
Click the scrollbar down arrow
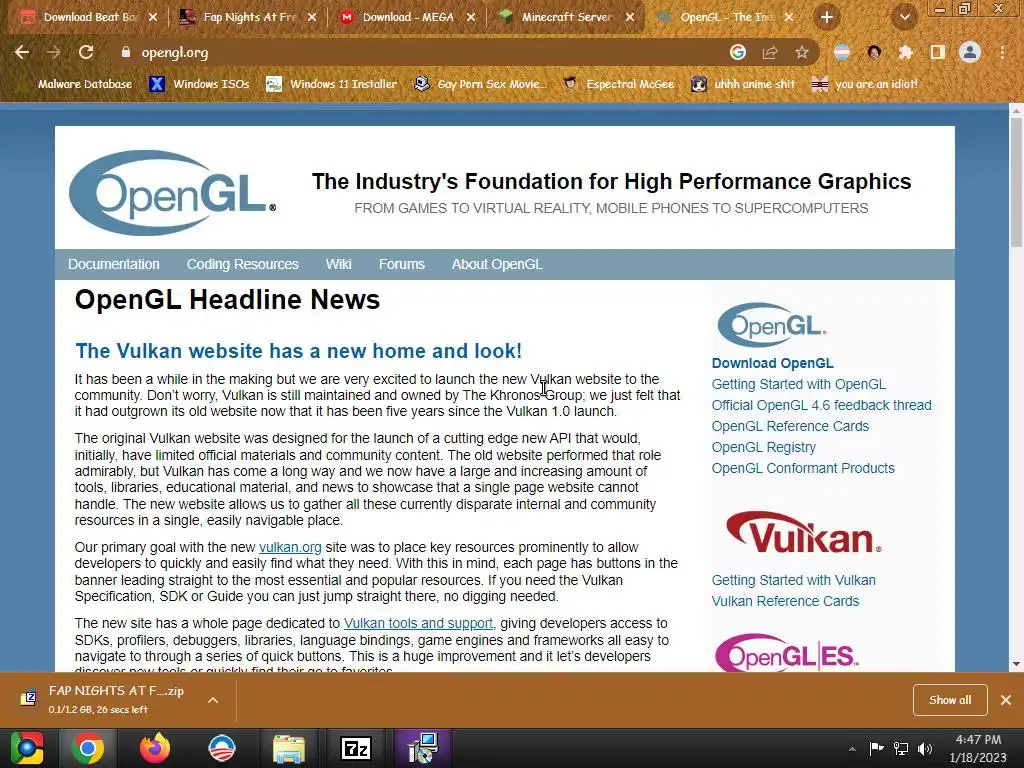tap(1016, 664)
